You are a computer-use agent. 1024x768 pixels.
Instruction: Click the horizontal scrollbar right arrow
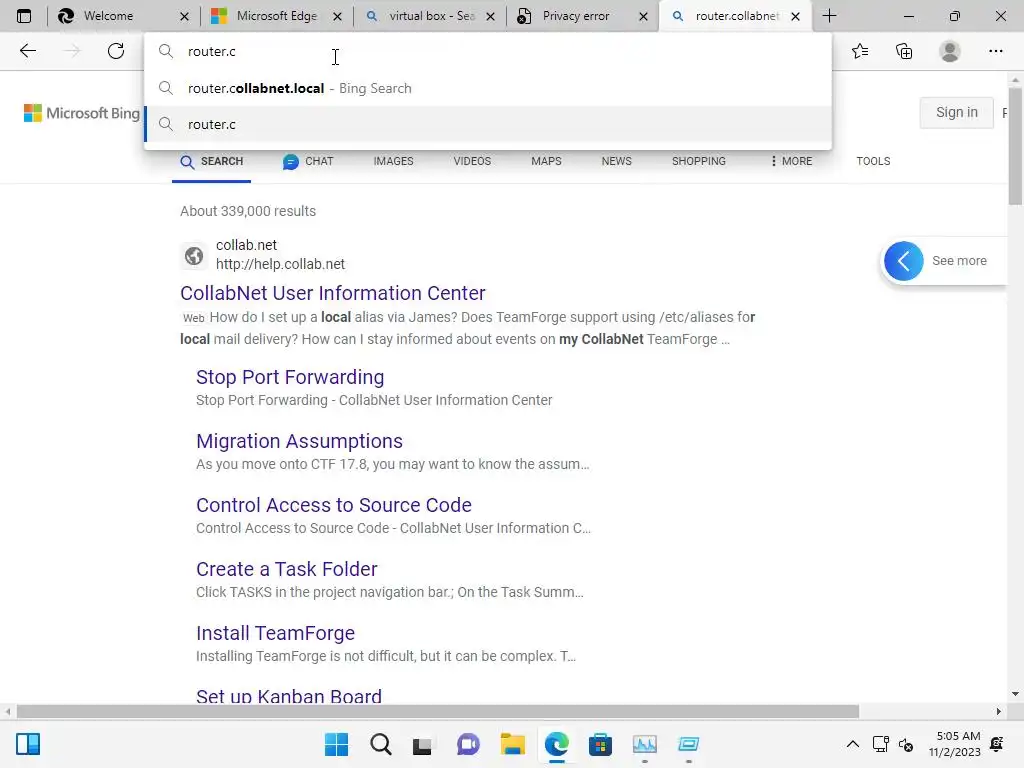[999, 711]
